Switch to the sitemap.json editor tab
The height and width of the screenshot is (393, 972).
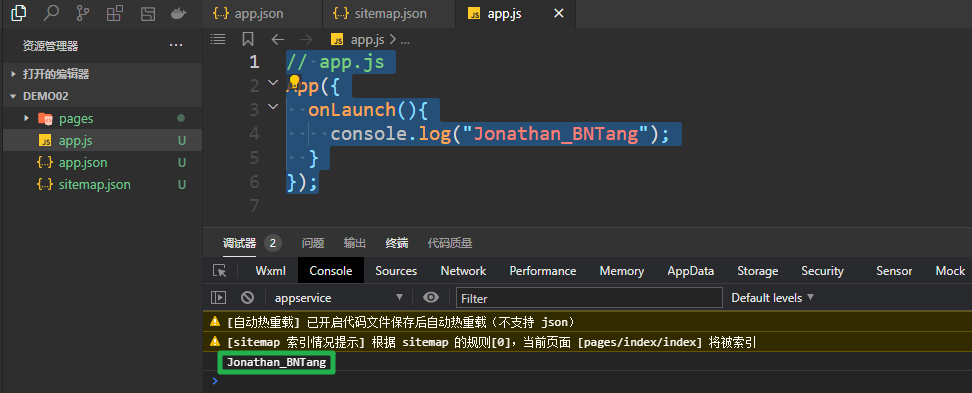388,14
